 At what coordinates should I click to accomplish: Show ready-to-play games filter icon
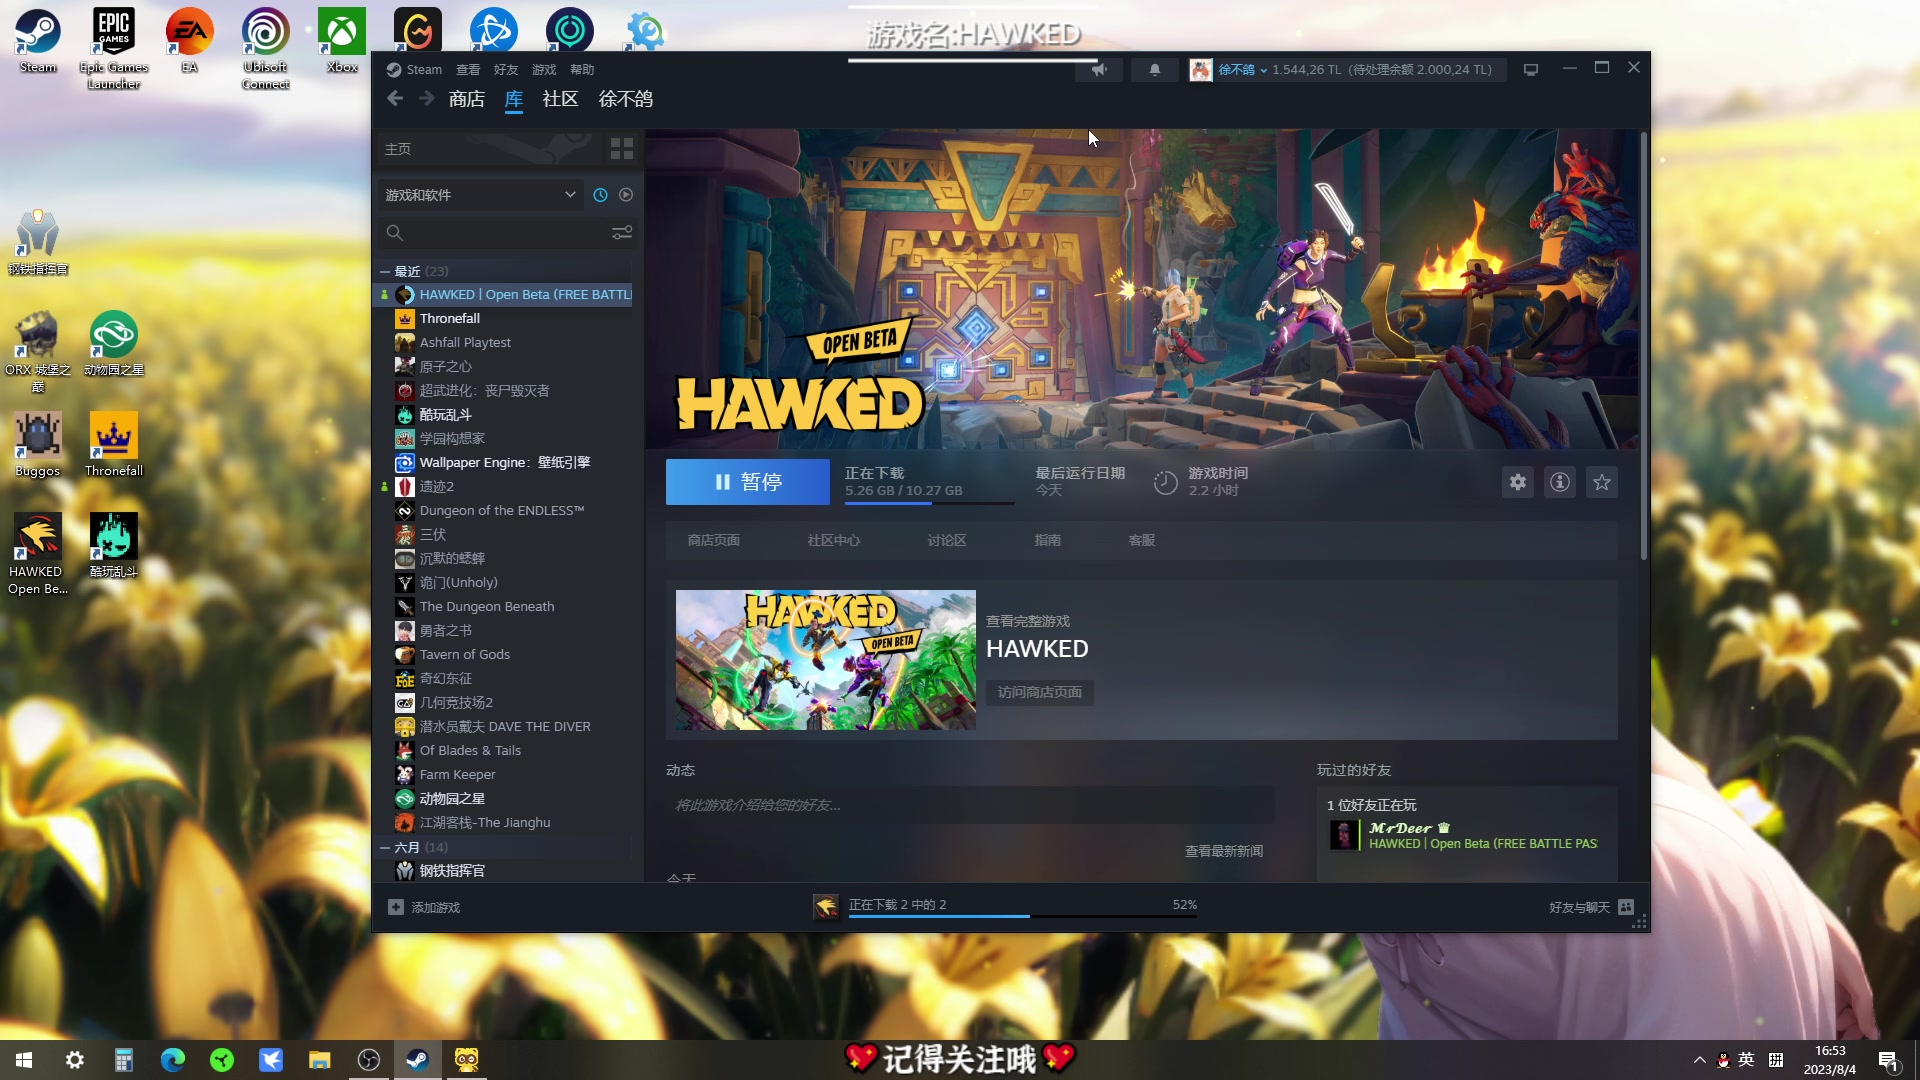[626, 195]
